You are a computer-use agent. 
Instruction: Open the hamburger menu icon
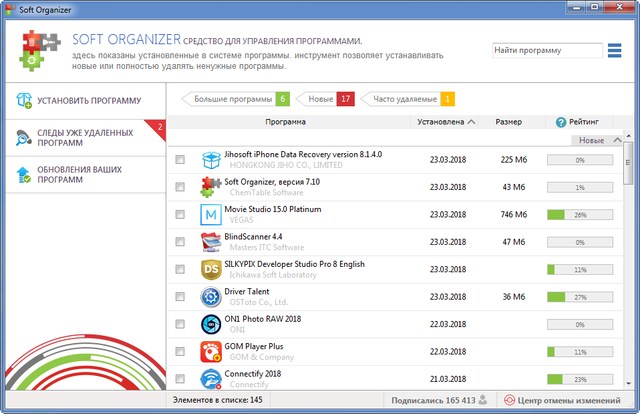click(615, 50)
